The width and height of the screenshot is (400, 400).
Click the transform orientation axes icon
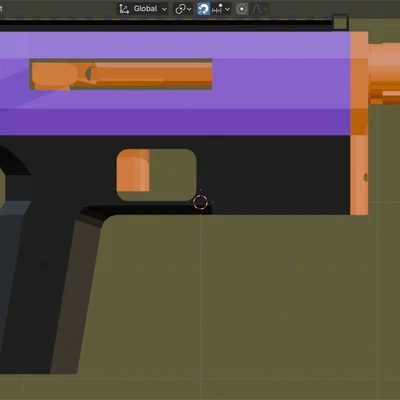[124, 9]
